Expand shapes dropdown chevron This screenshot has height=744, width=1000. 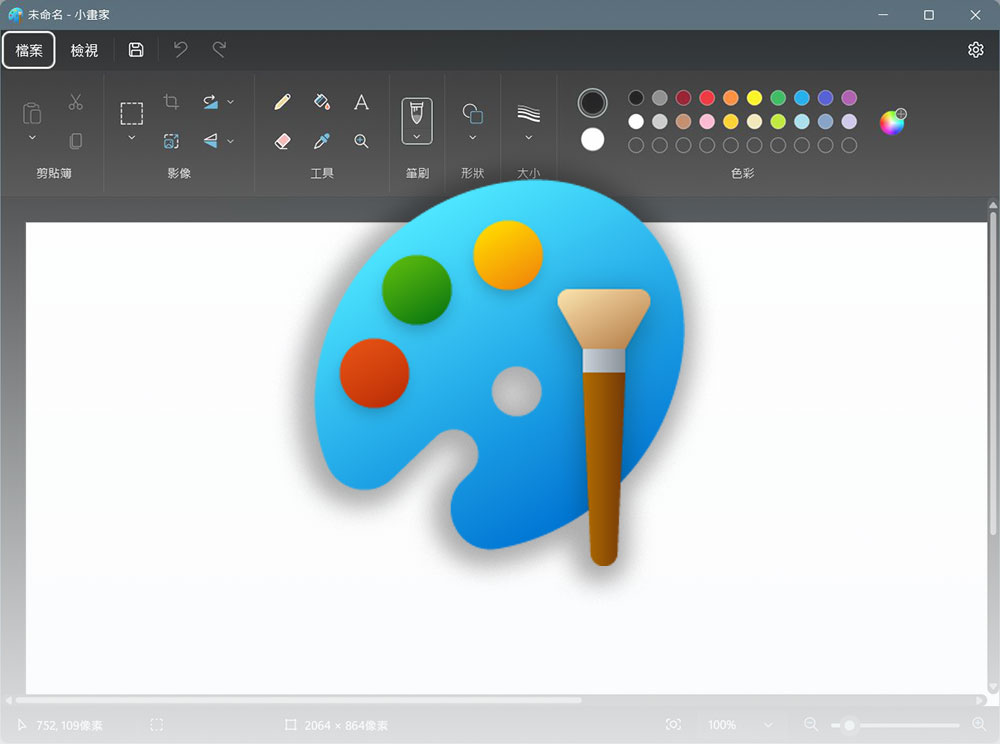click(473, 138)
